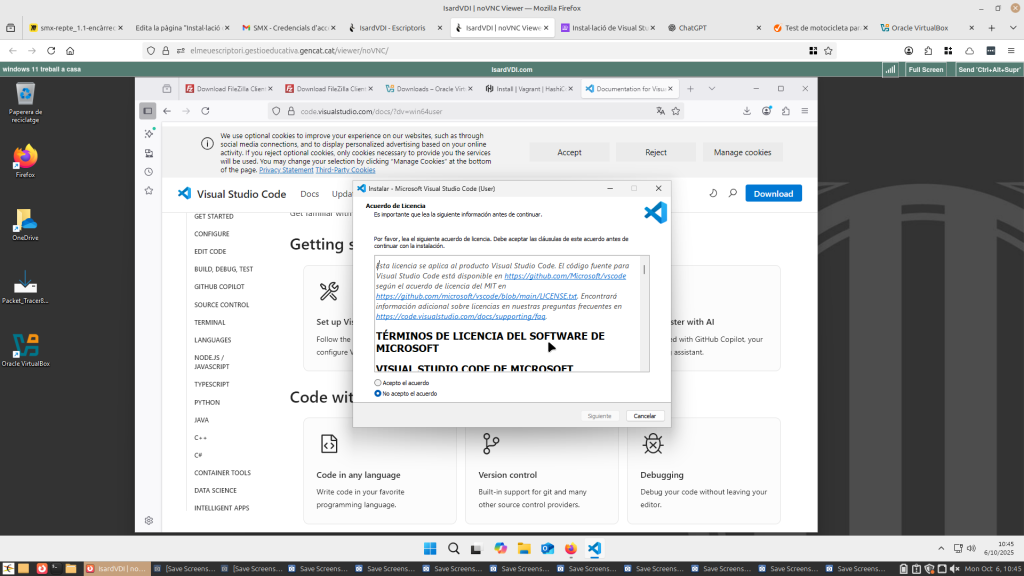Select 'No acepto el acuerdo' option
1024x576 pixels.
click(x=377, y=394)
